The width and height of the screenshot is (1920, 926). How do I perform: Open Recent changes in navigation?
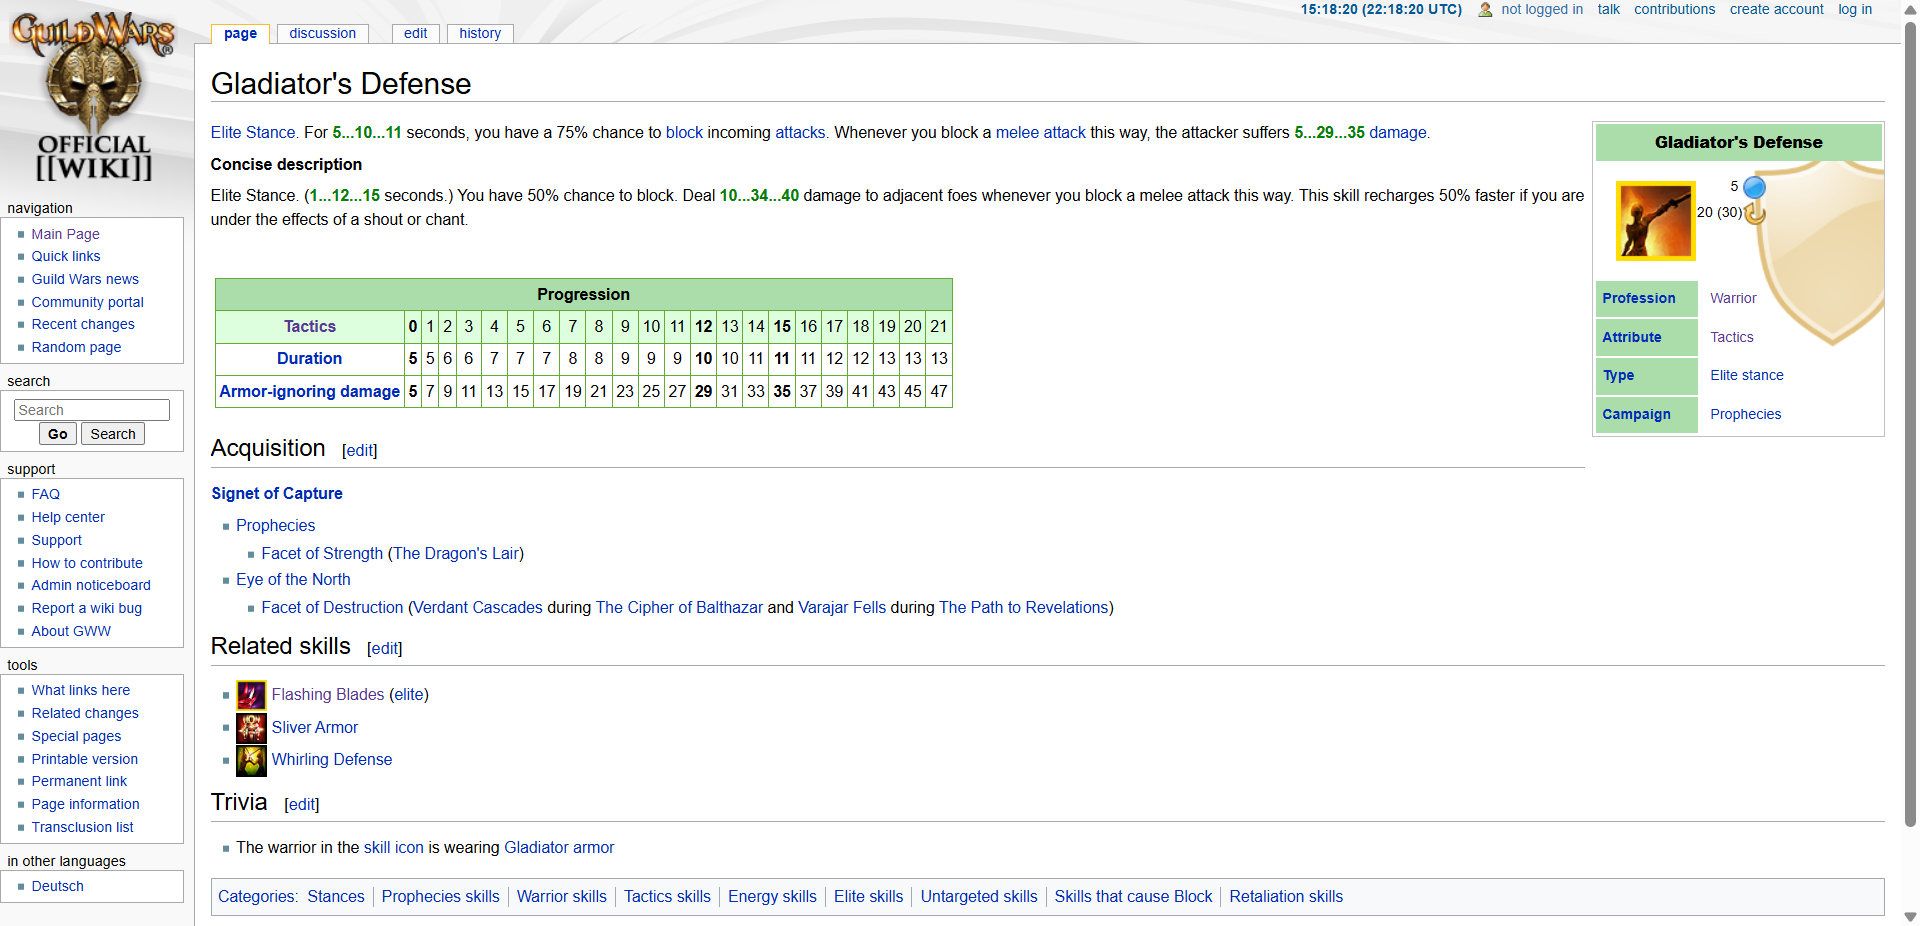pos(82,324)
